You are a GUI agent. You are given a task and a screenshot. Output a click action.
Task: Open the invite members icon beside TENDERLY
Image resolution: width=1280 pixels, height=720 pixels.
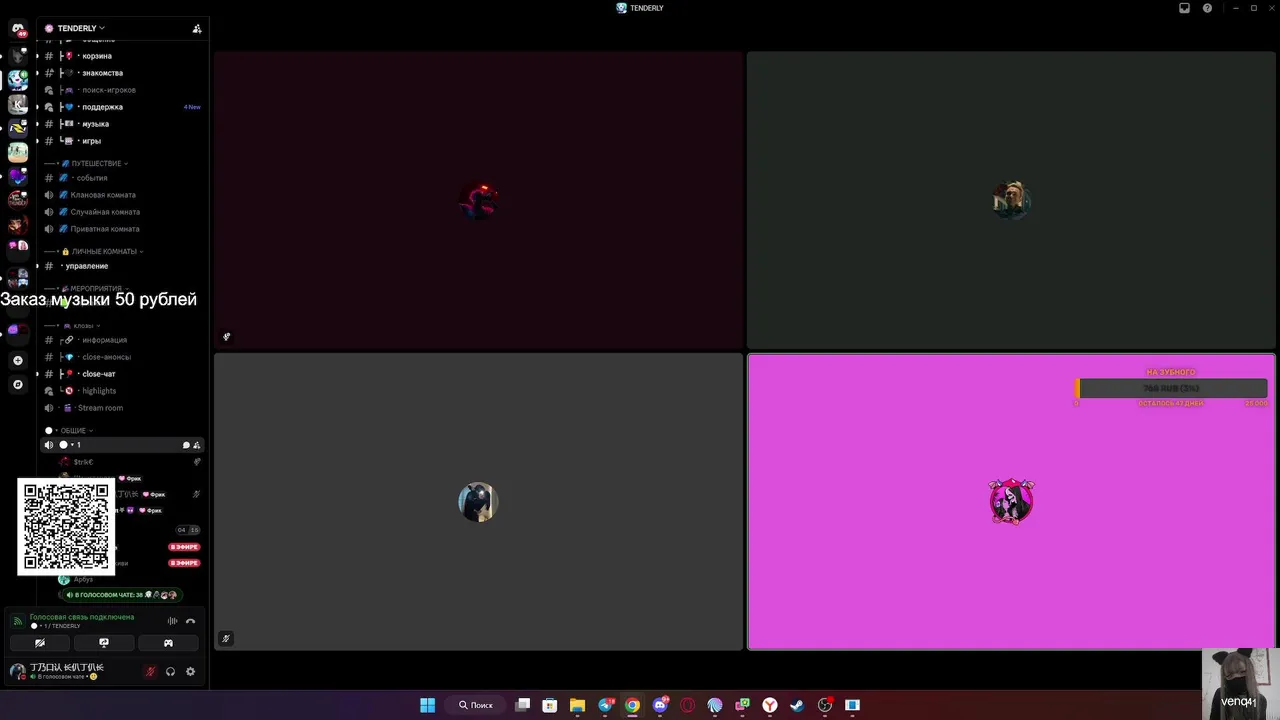tap(197, 28)
